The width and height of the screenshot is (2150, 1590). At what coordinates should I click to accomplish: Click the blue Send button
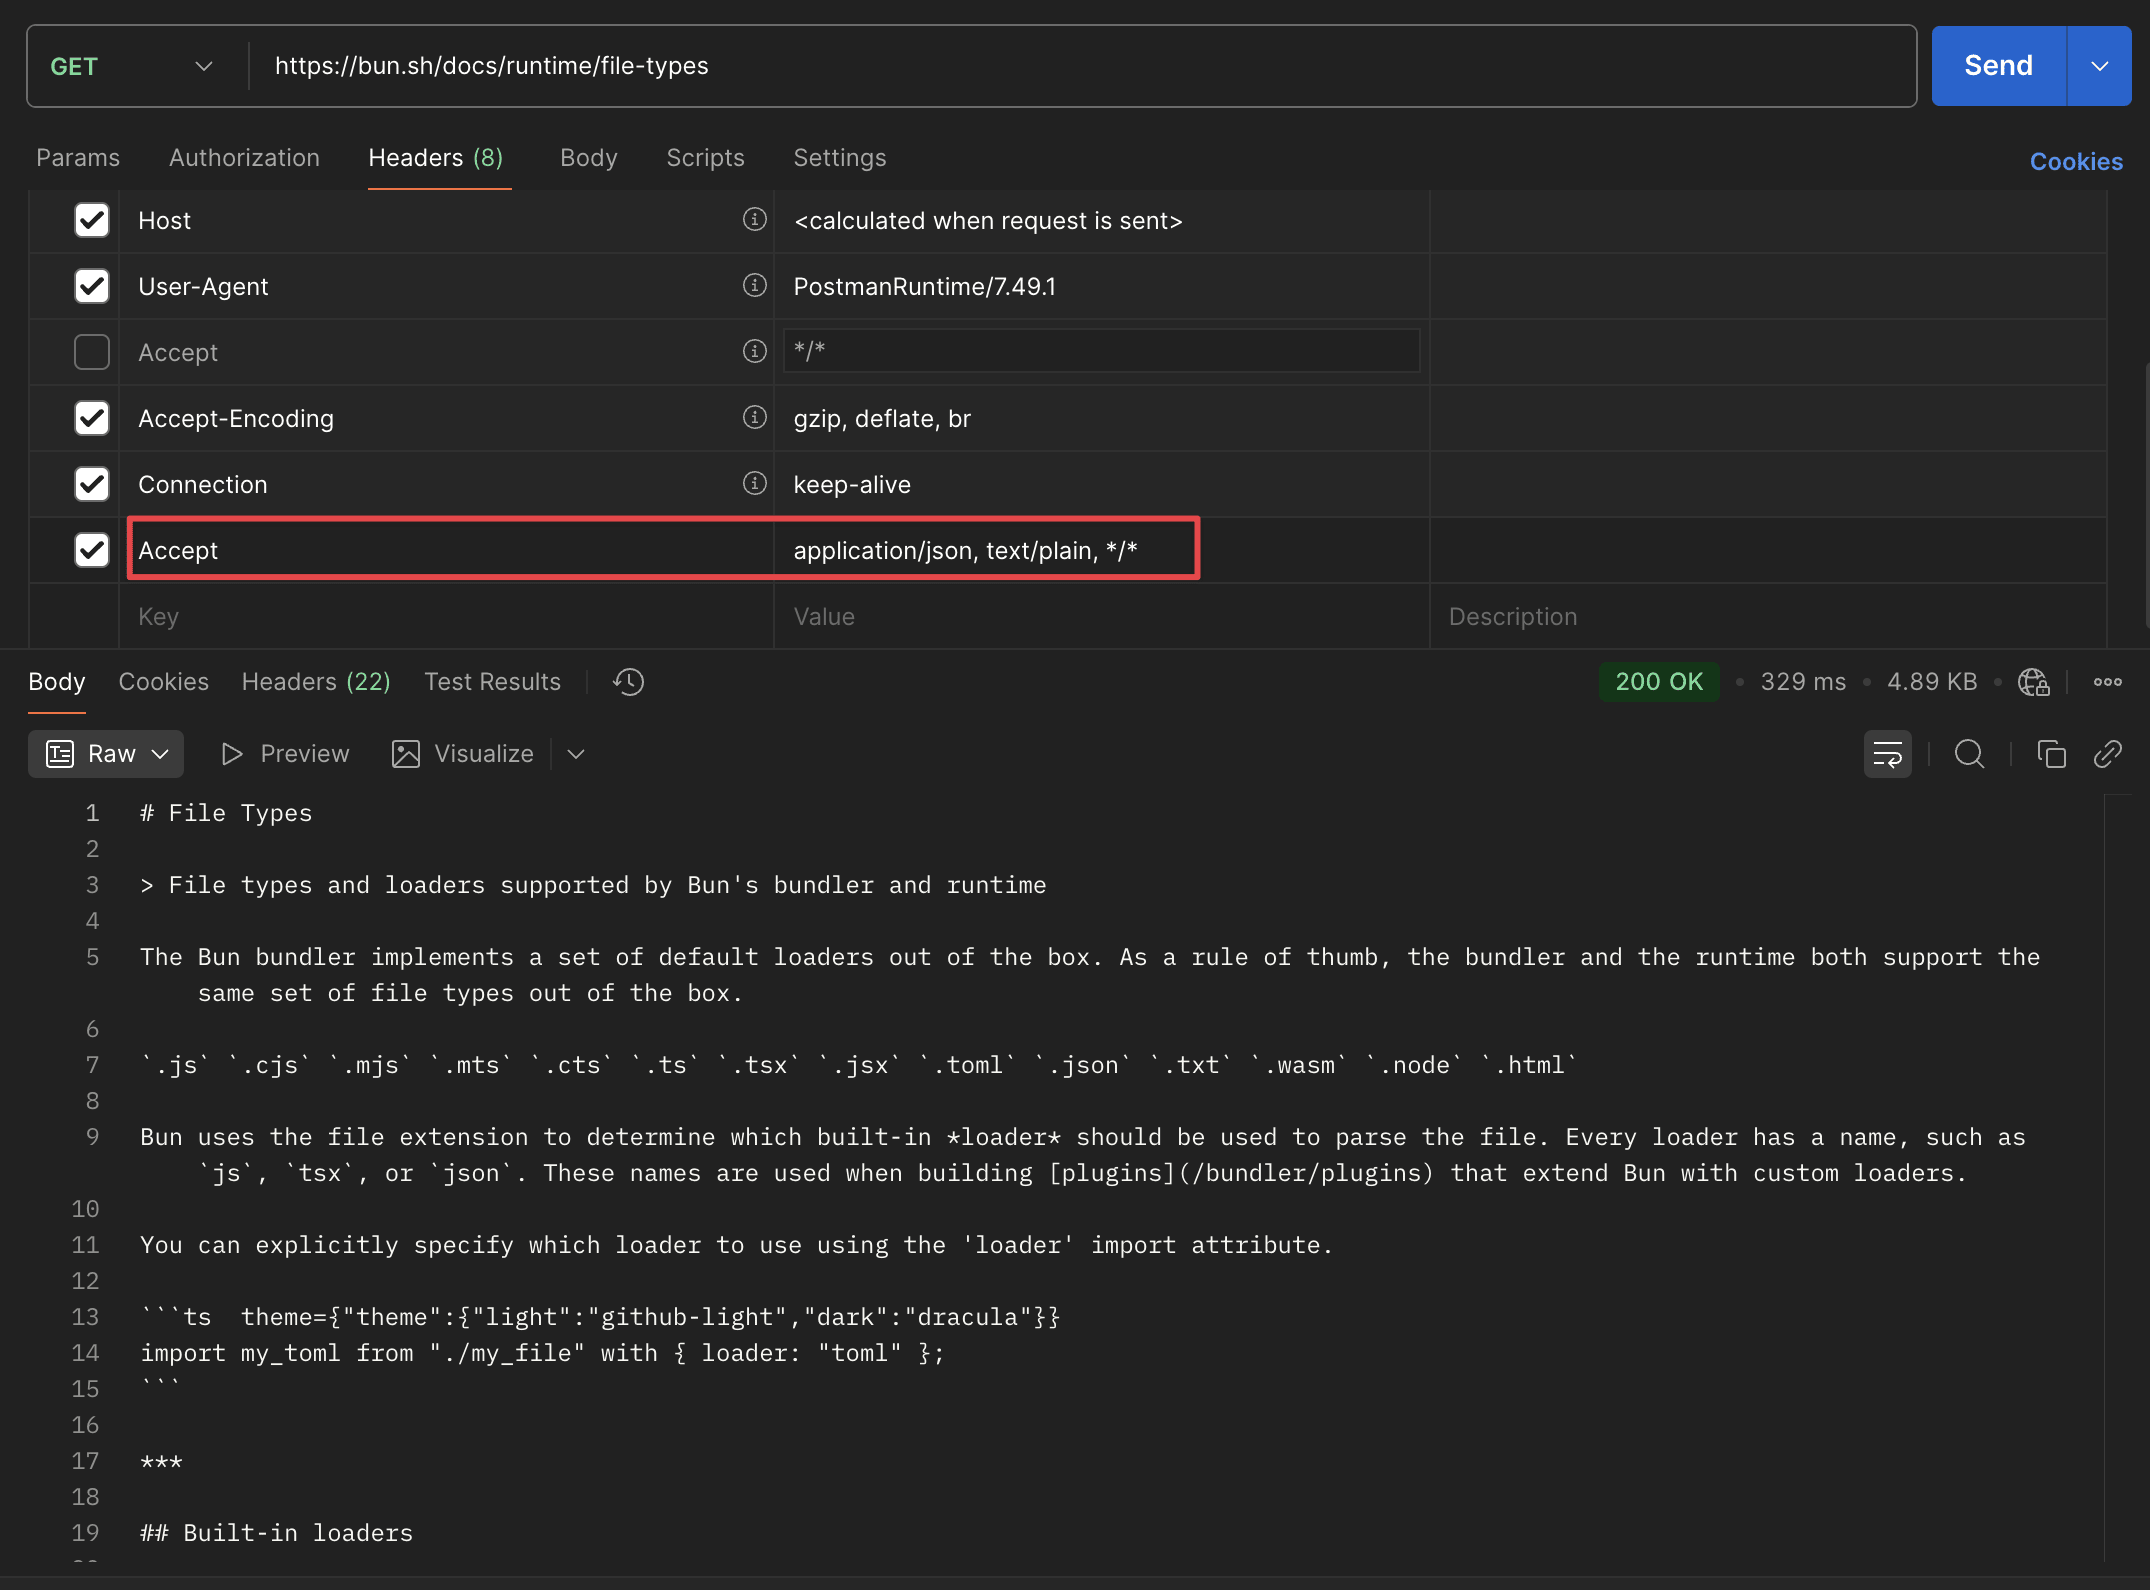1997,66
